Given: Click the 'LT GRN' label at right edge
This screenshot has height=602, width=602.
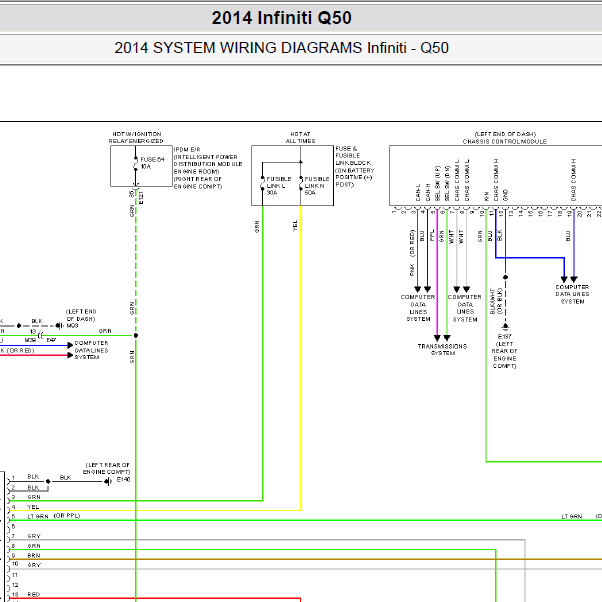Looking at the screenshot, I should coord(572,517).
